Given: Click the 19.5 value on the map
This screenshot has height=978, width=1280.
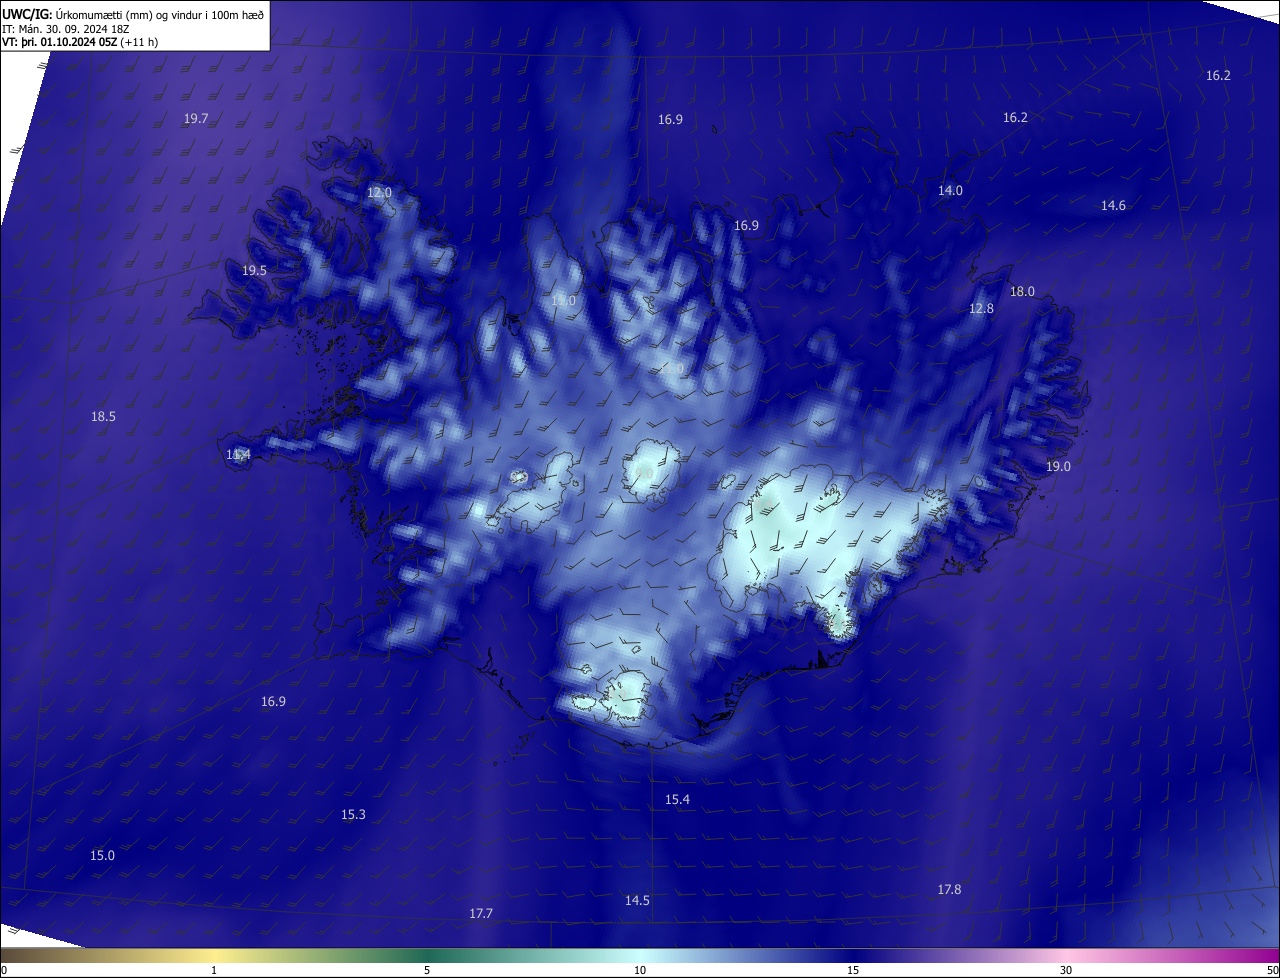Looking at the screenshot, I should click(x=254, y=270).
